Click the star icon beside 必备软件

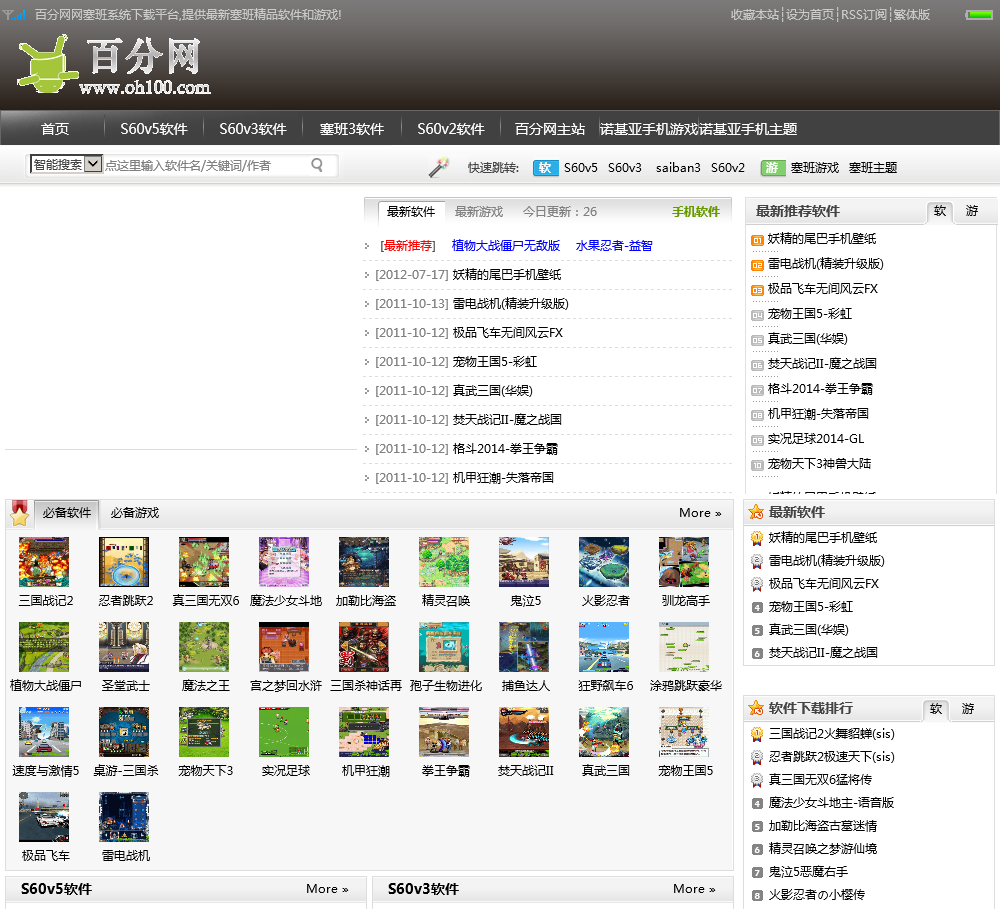click(x=20, y=513)
